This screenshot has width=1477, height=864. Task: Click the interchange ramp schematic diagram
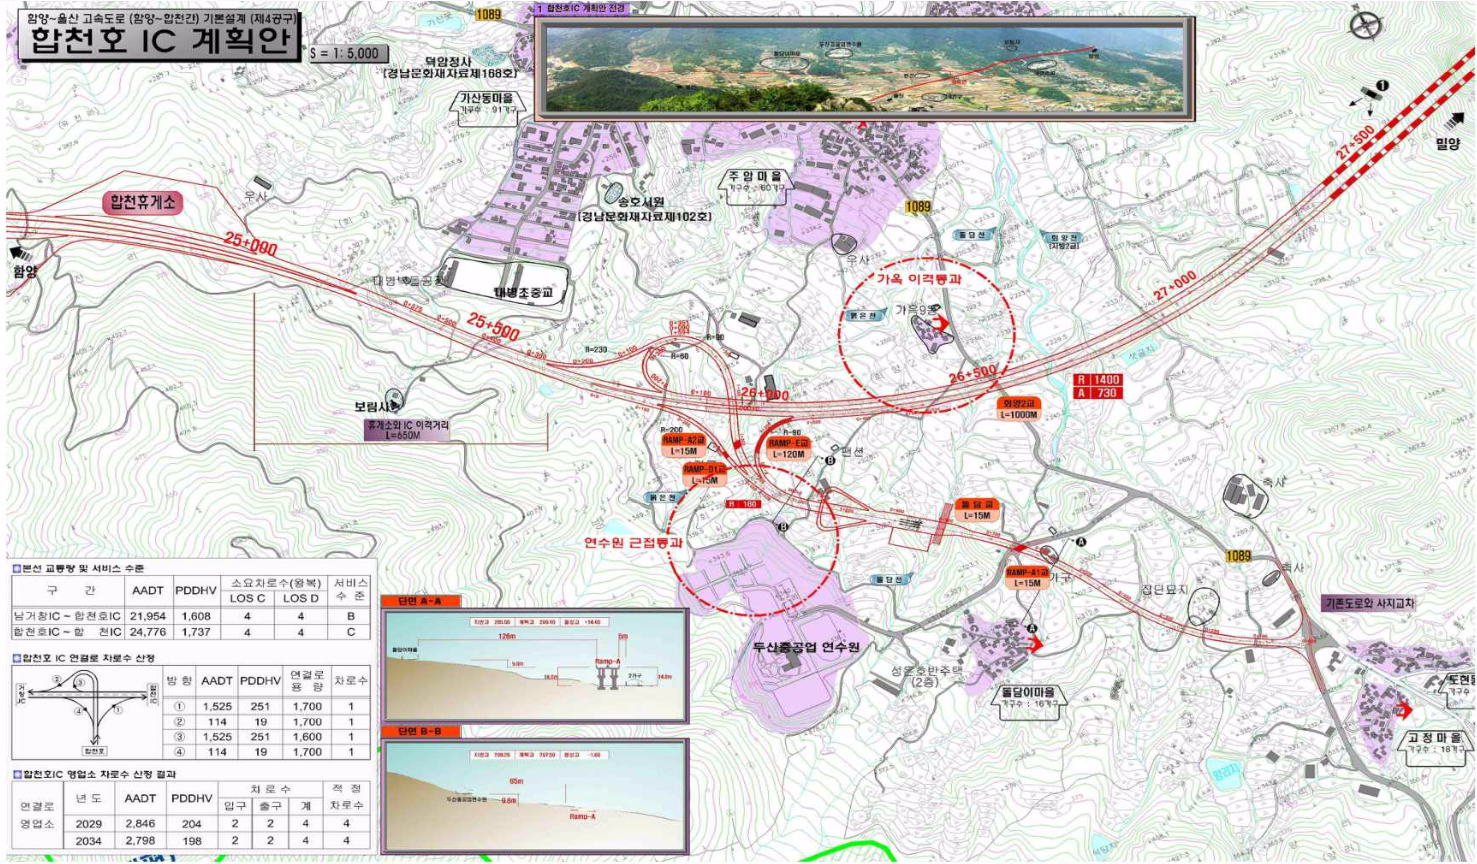point(88,710)
